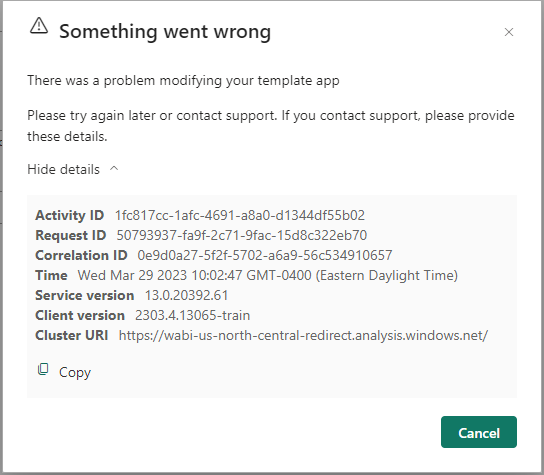Click the Cluster URI label
The height and width of the screenshot is (475, 544).
click(71, 336)
